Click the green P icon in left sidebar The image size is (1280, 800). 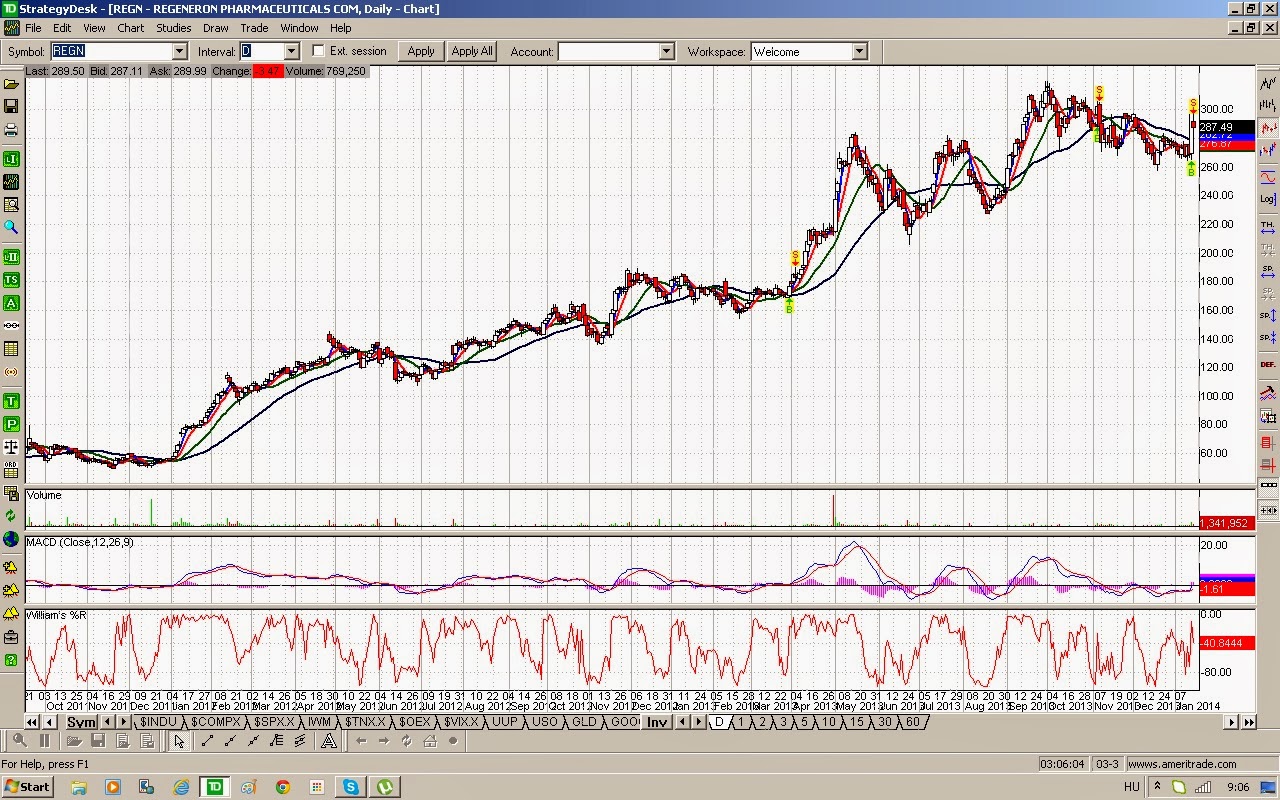11,424
